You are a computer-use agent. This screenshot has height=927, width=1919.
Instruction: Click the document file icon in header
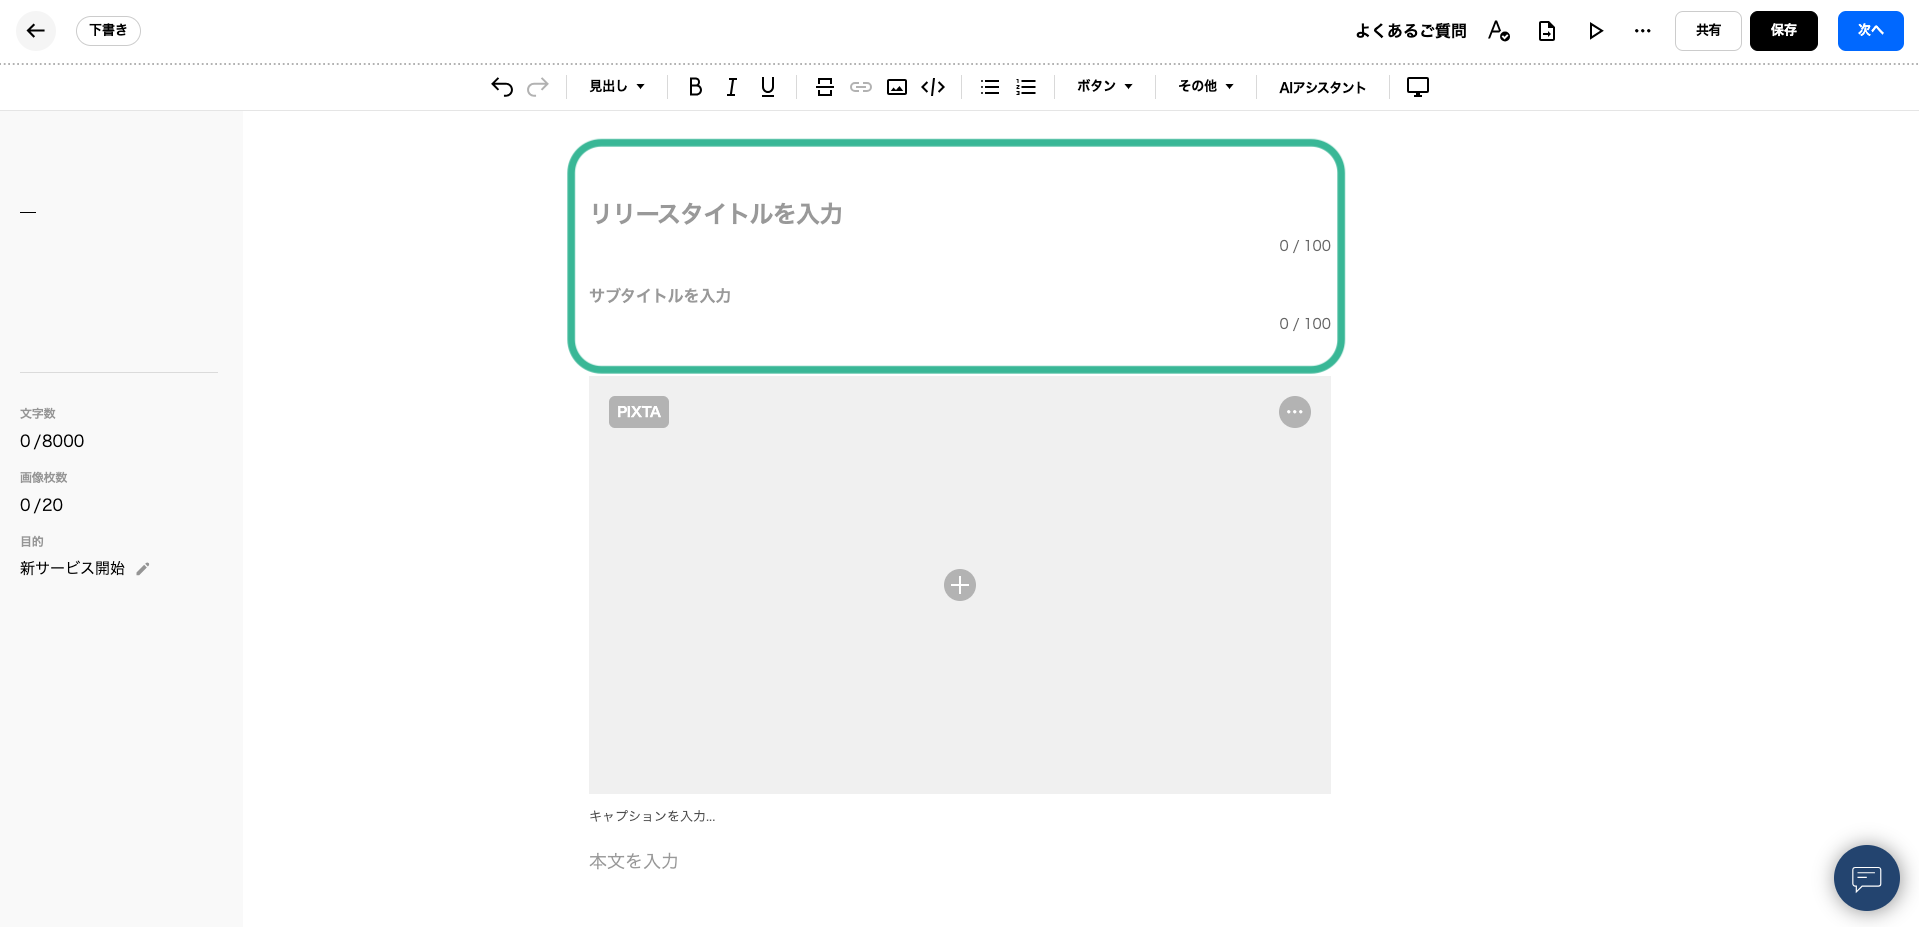(x=1547, y=31)
